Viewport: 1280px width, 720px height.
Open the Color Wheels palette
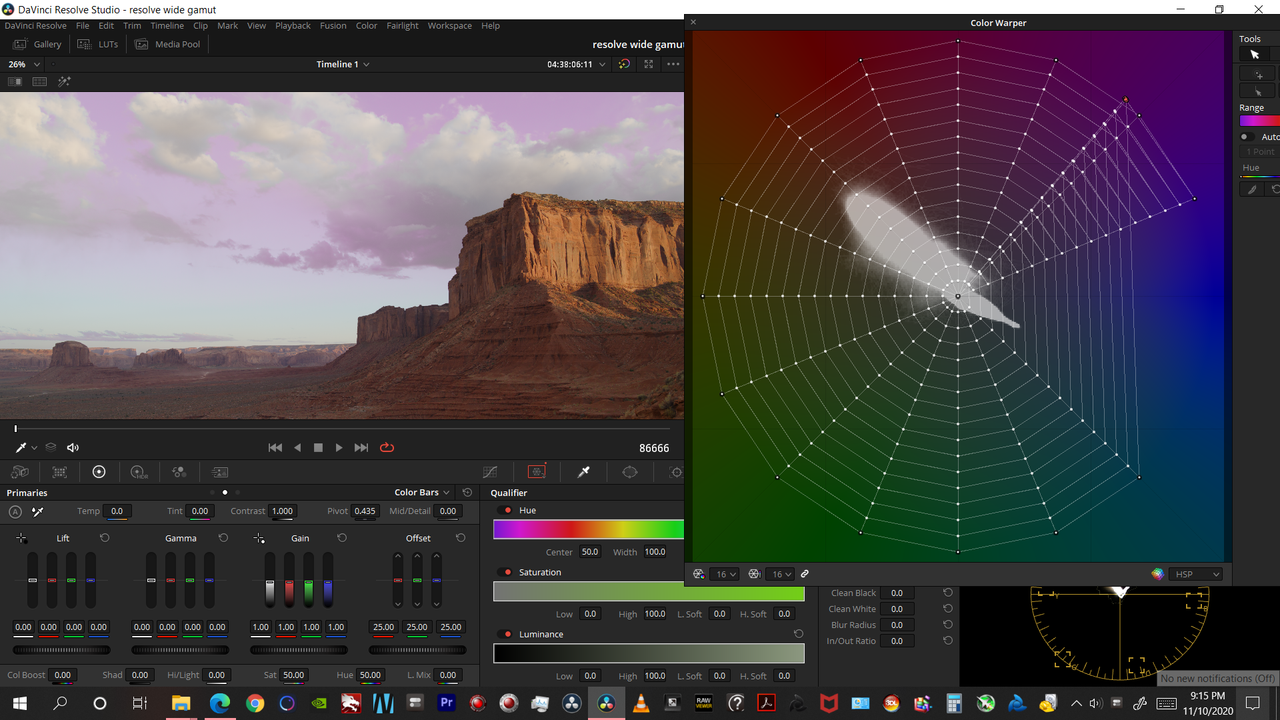click(x=99, y=472)
